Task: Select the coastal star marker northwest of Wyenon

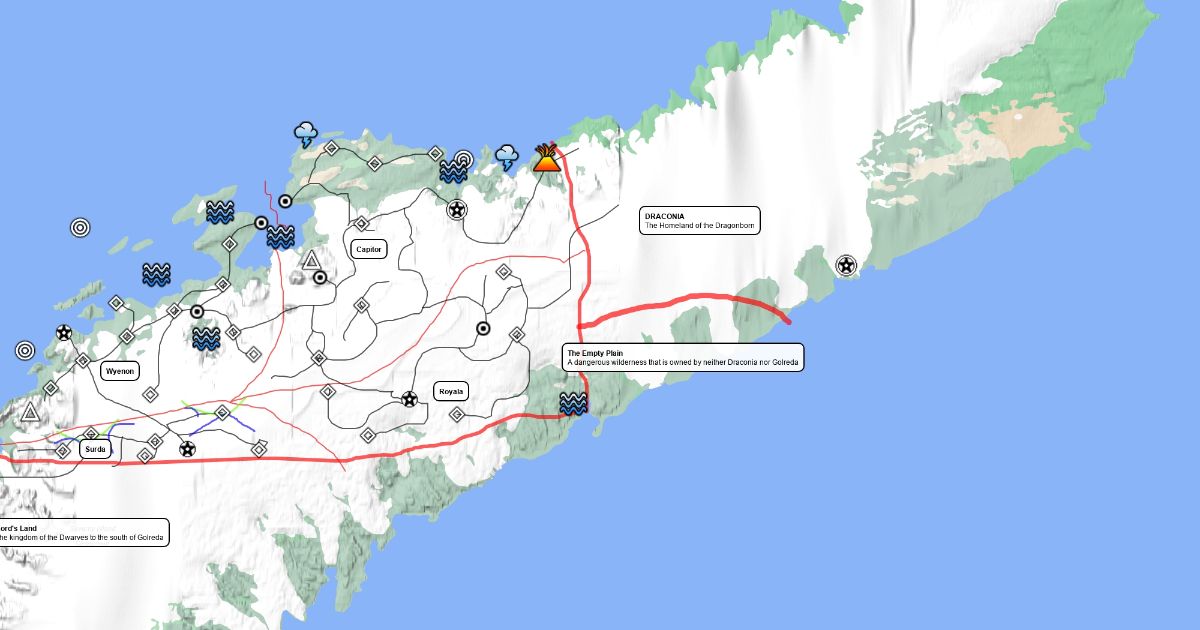Action: pyautogui.click(x=63, y=333)
